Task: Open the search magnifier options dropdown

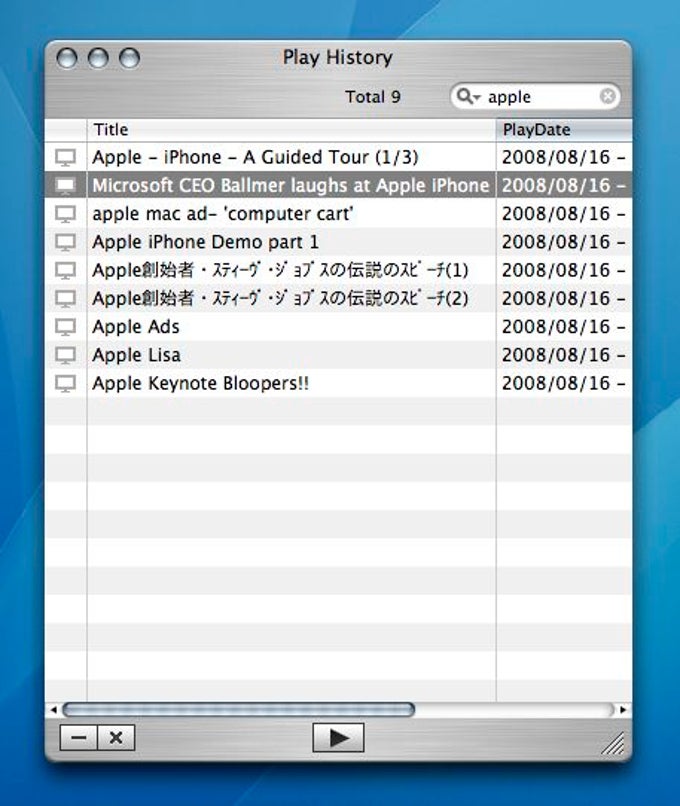Action: (468, 96)
